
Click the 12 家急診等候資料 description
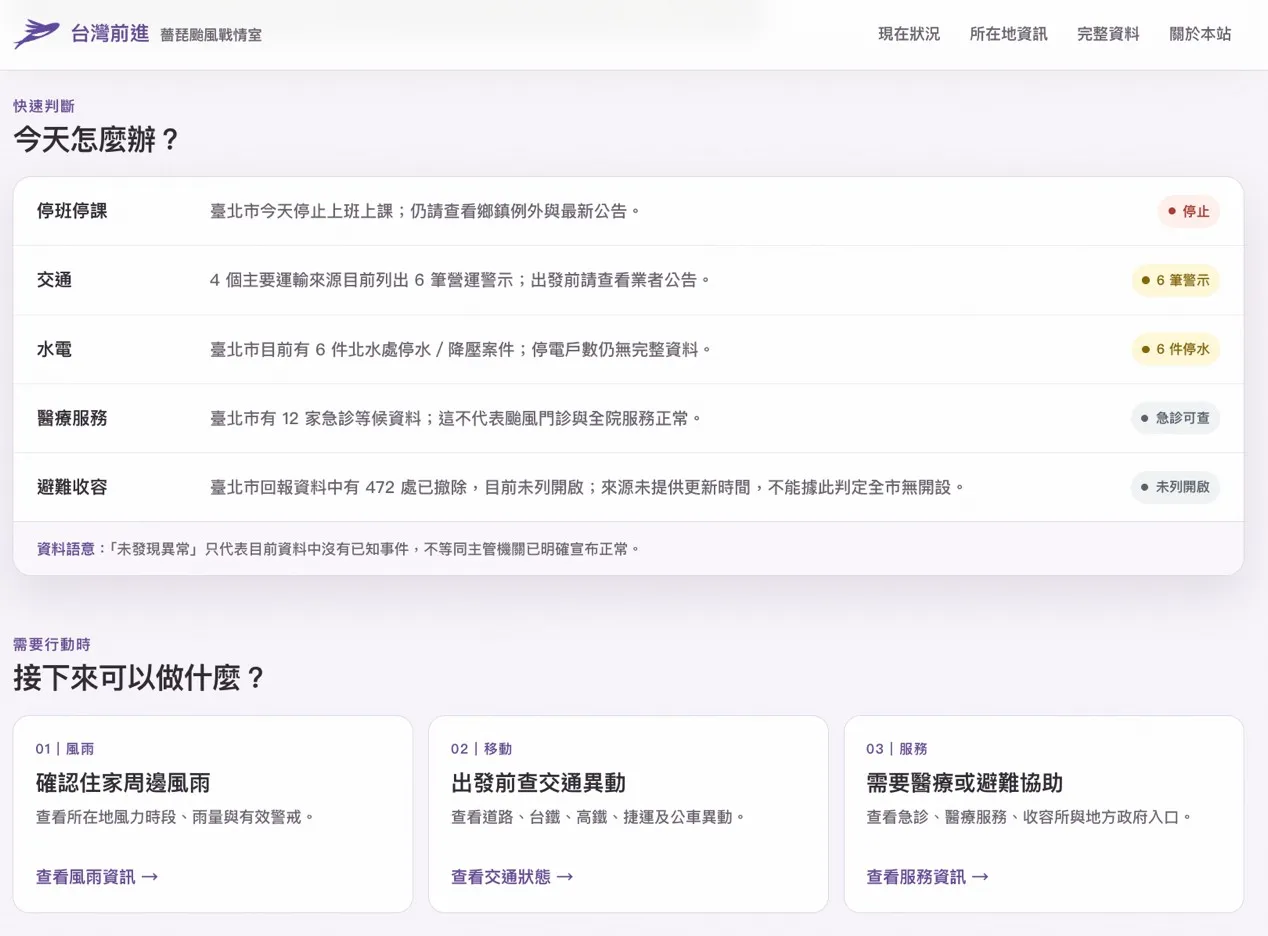[456, 418]
